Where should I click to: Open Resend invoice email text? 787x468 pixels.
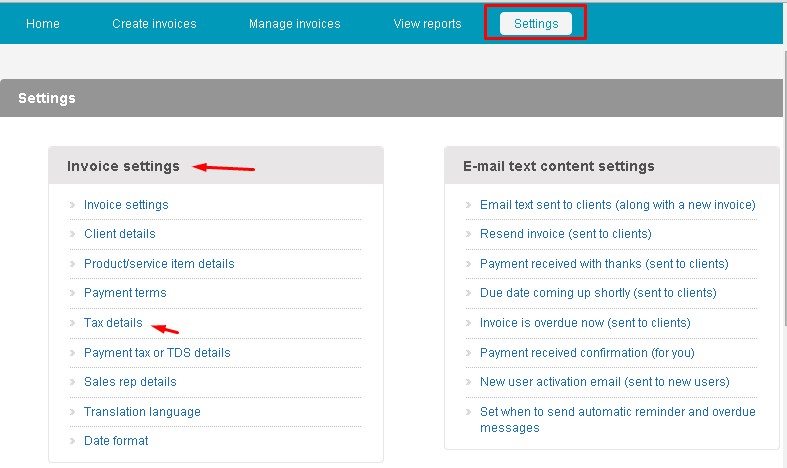(566, 233)
